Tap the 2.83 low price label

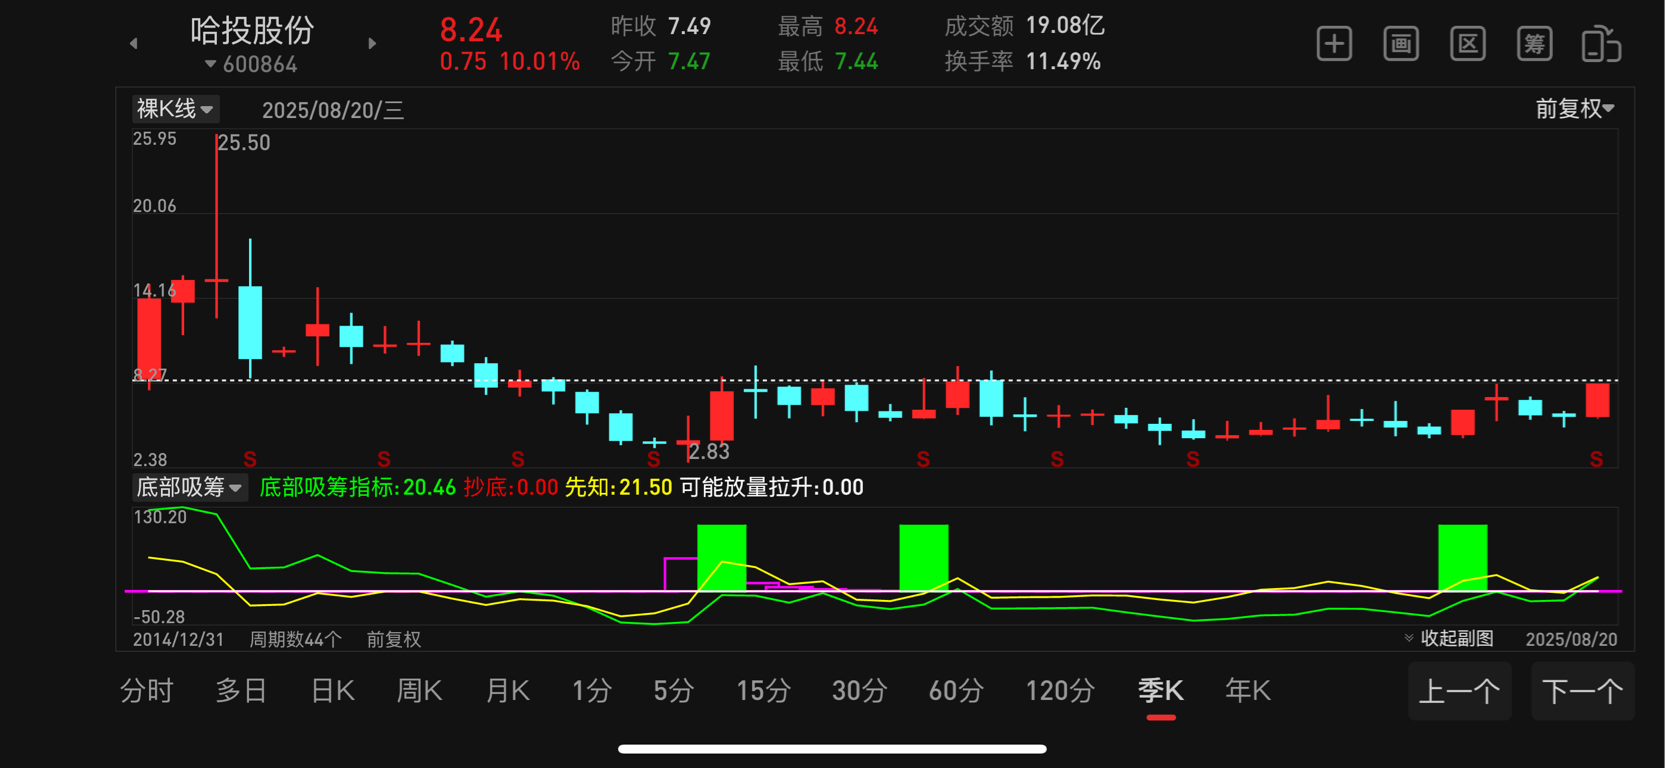pos(709,452)
